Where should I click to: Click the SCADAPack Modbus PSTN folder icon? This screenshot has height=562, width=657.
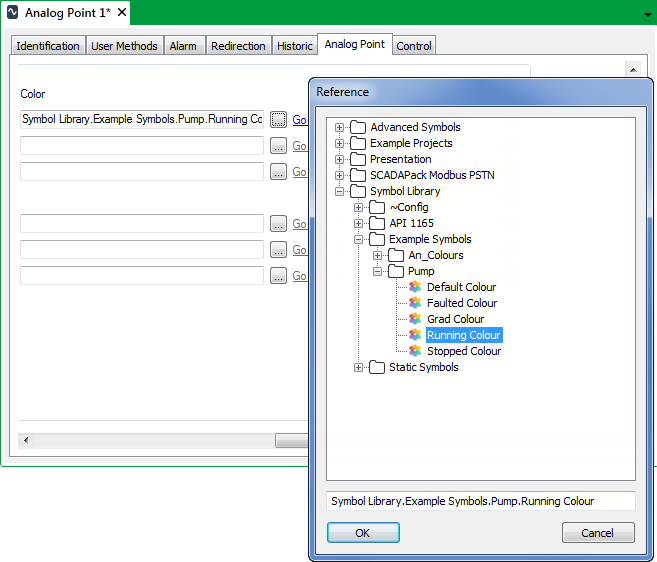click(358, 175)
